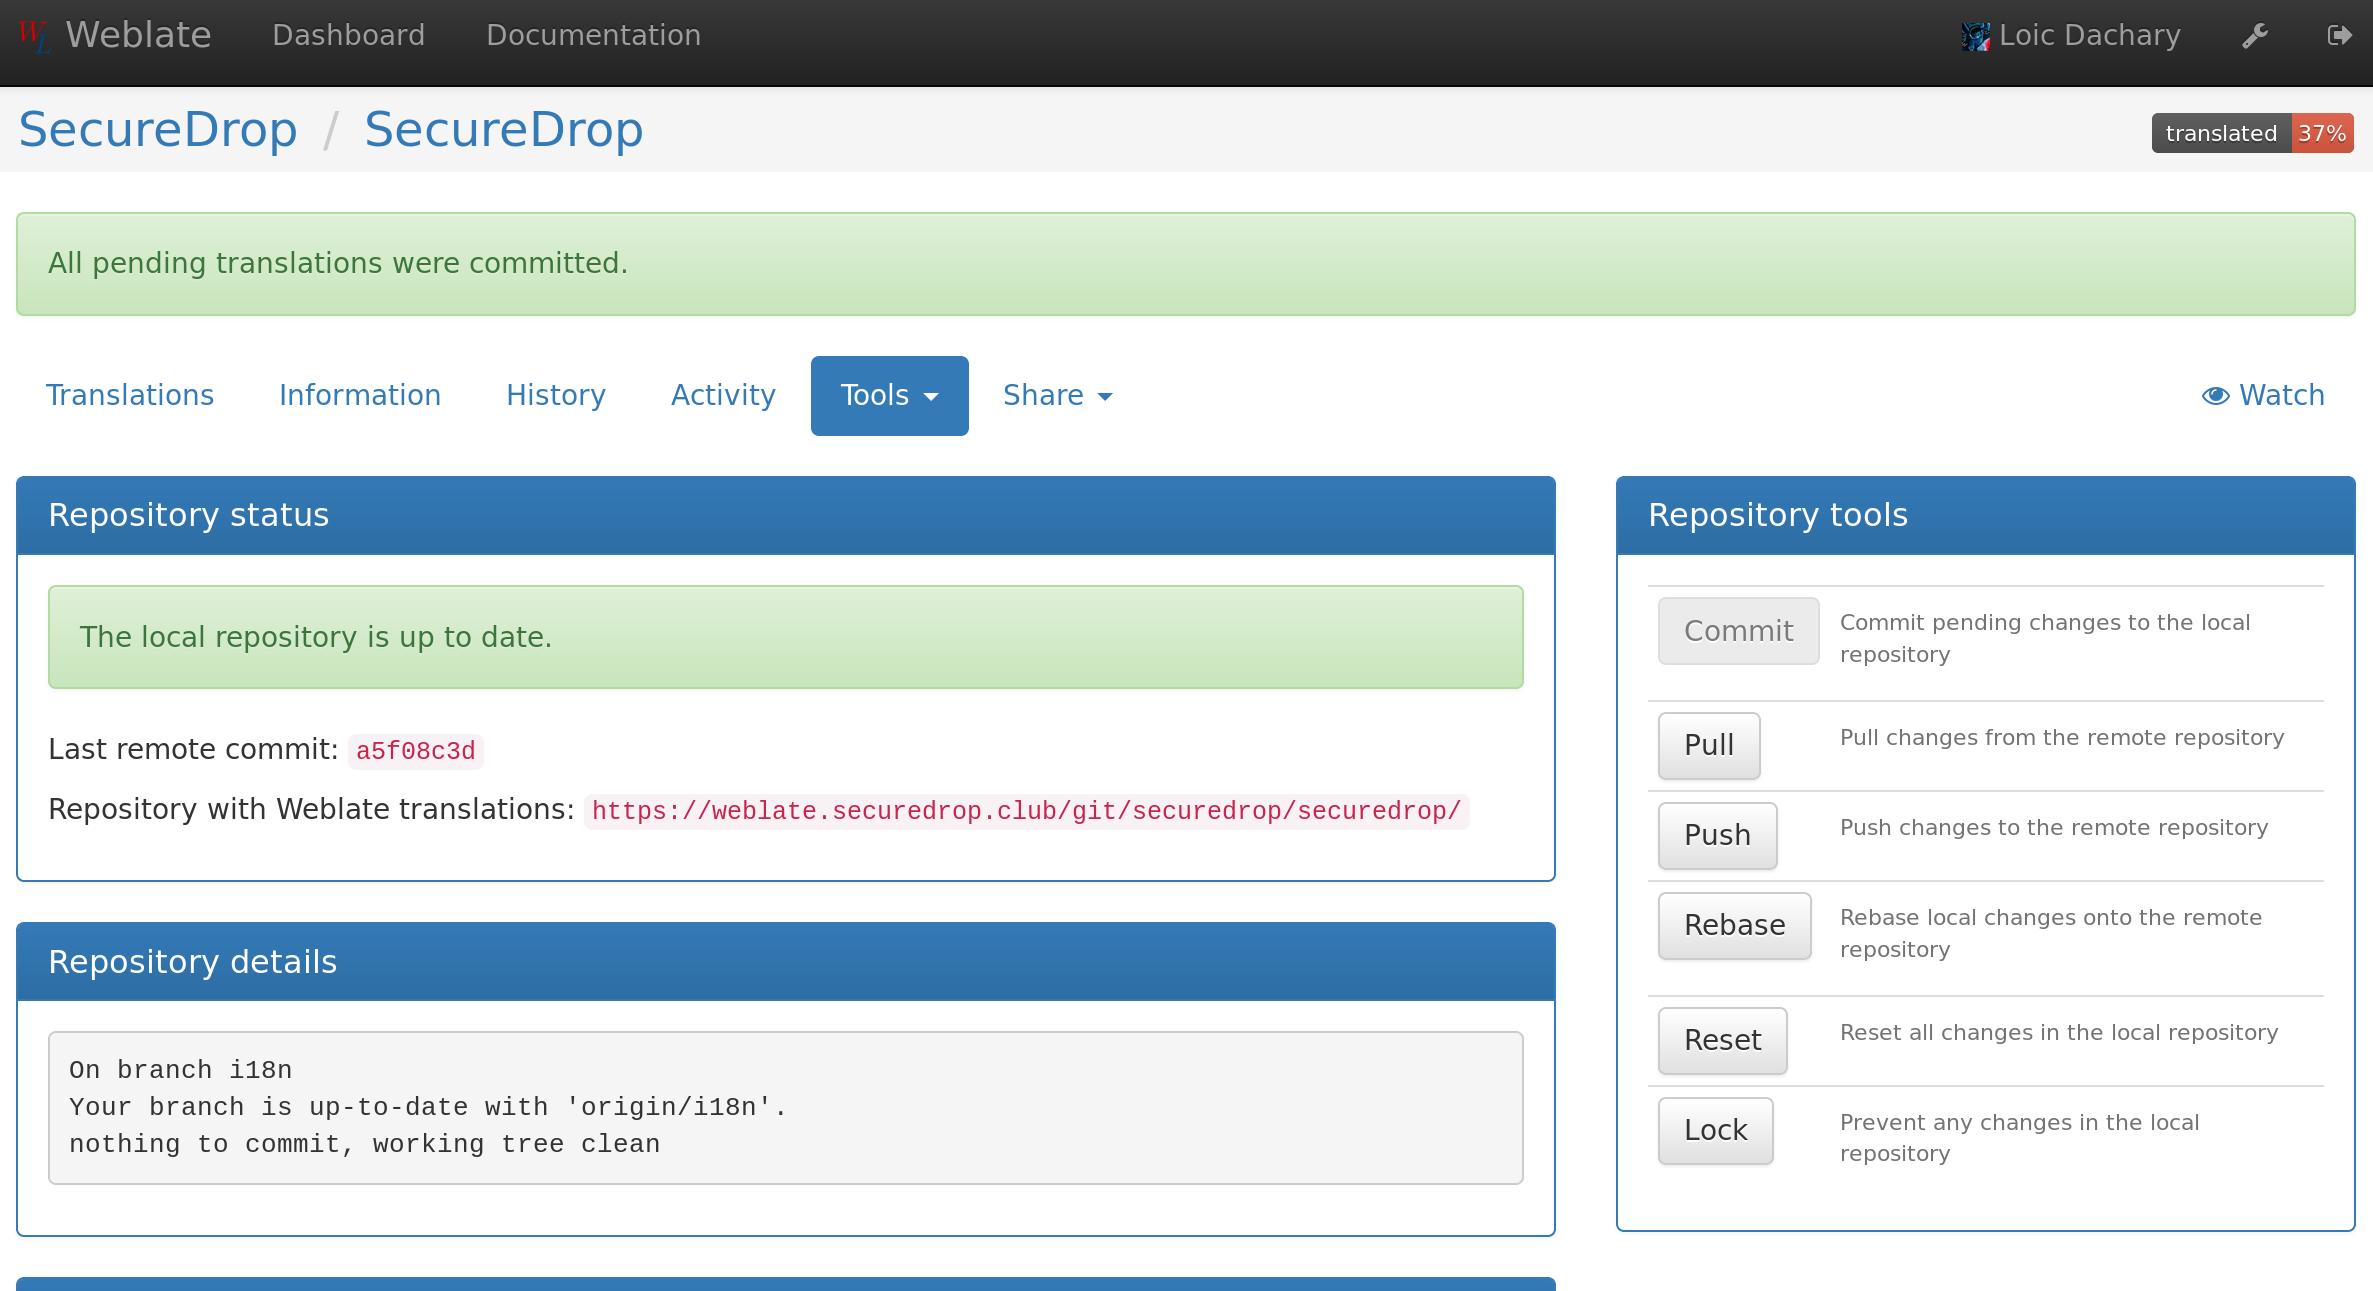This screenshot has width=2373, height=1291.
Task: Click 'Push changes to the remote repository' description
Action: tap(2054, 828)
